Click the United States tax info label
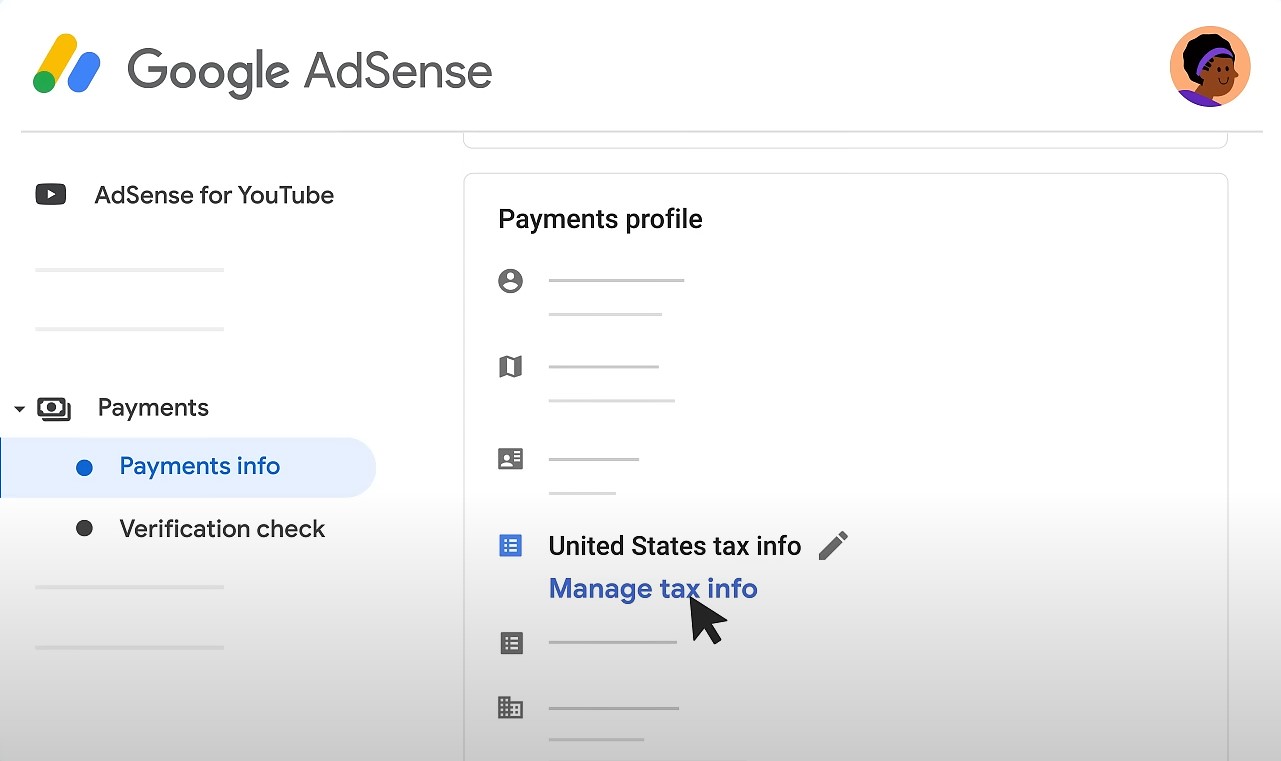The image size is (1281, 761). (x=675, y=546)
